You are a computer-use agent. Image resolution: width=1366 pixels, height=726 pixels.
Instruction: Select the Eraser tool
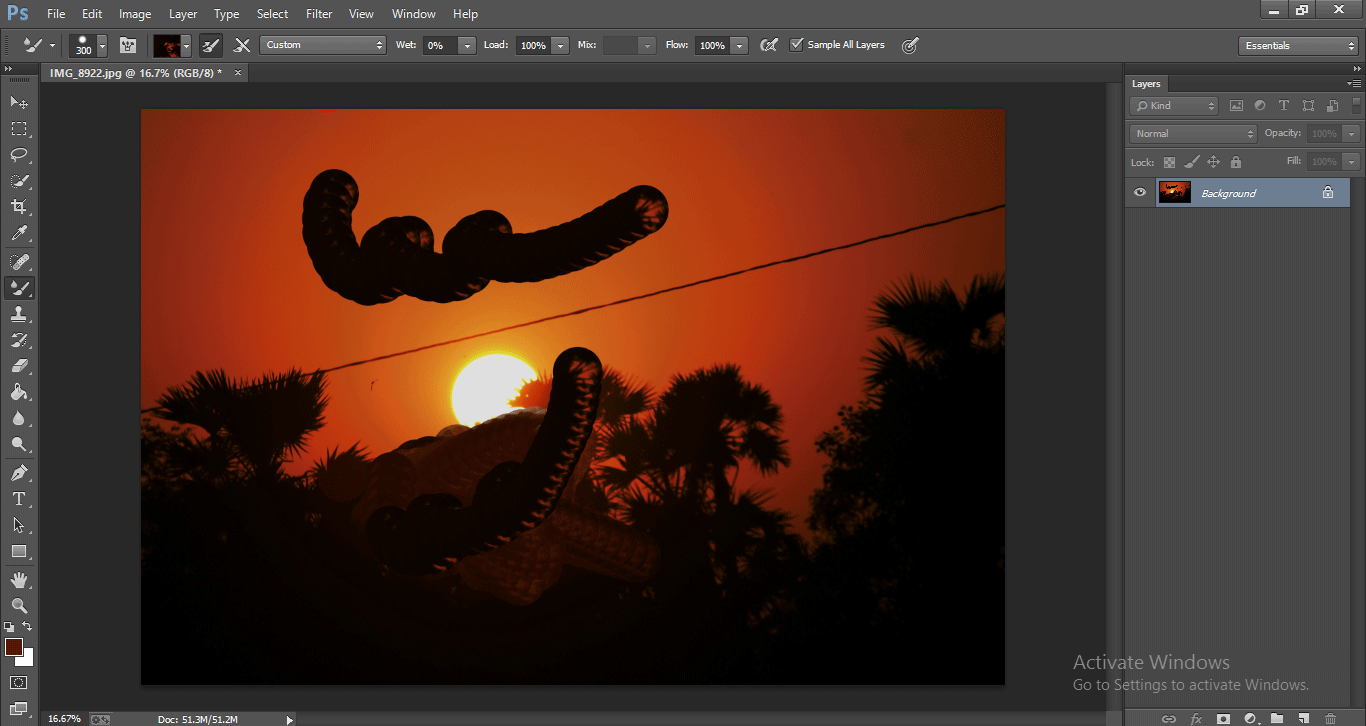19,366
